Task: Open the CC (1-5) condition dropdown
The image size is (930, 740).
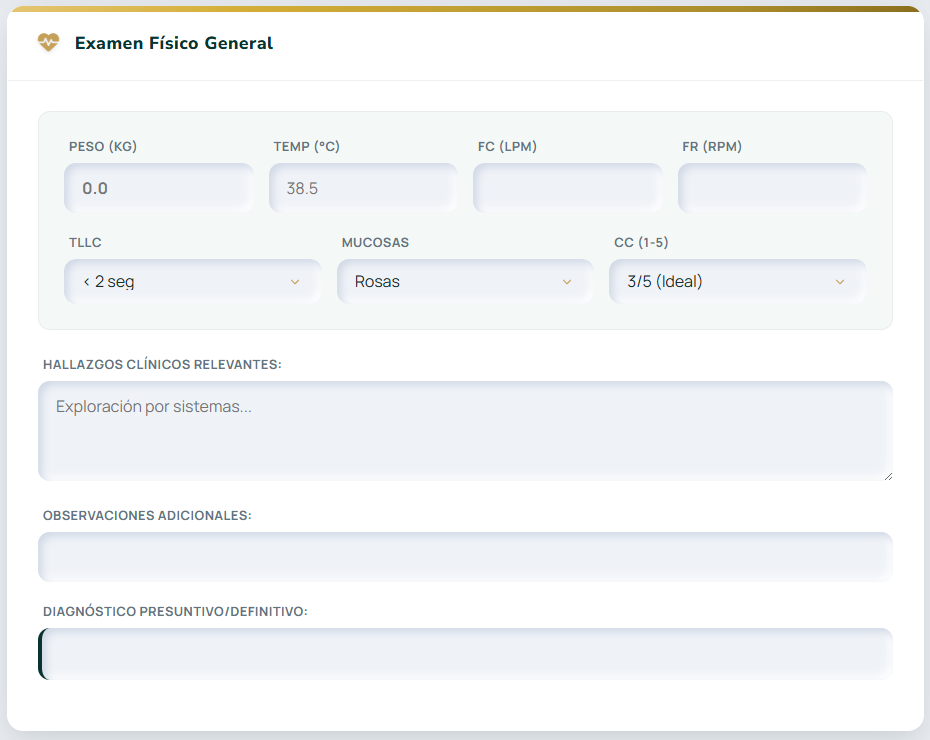Action: 738,282
